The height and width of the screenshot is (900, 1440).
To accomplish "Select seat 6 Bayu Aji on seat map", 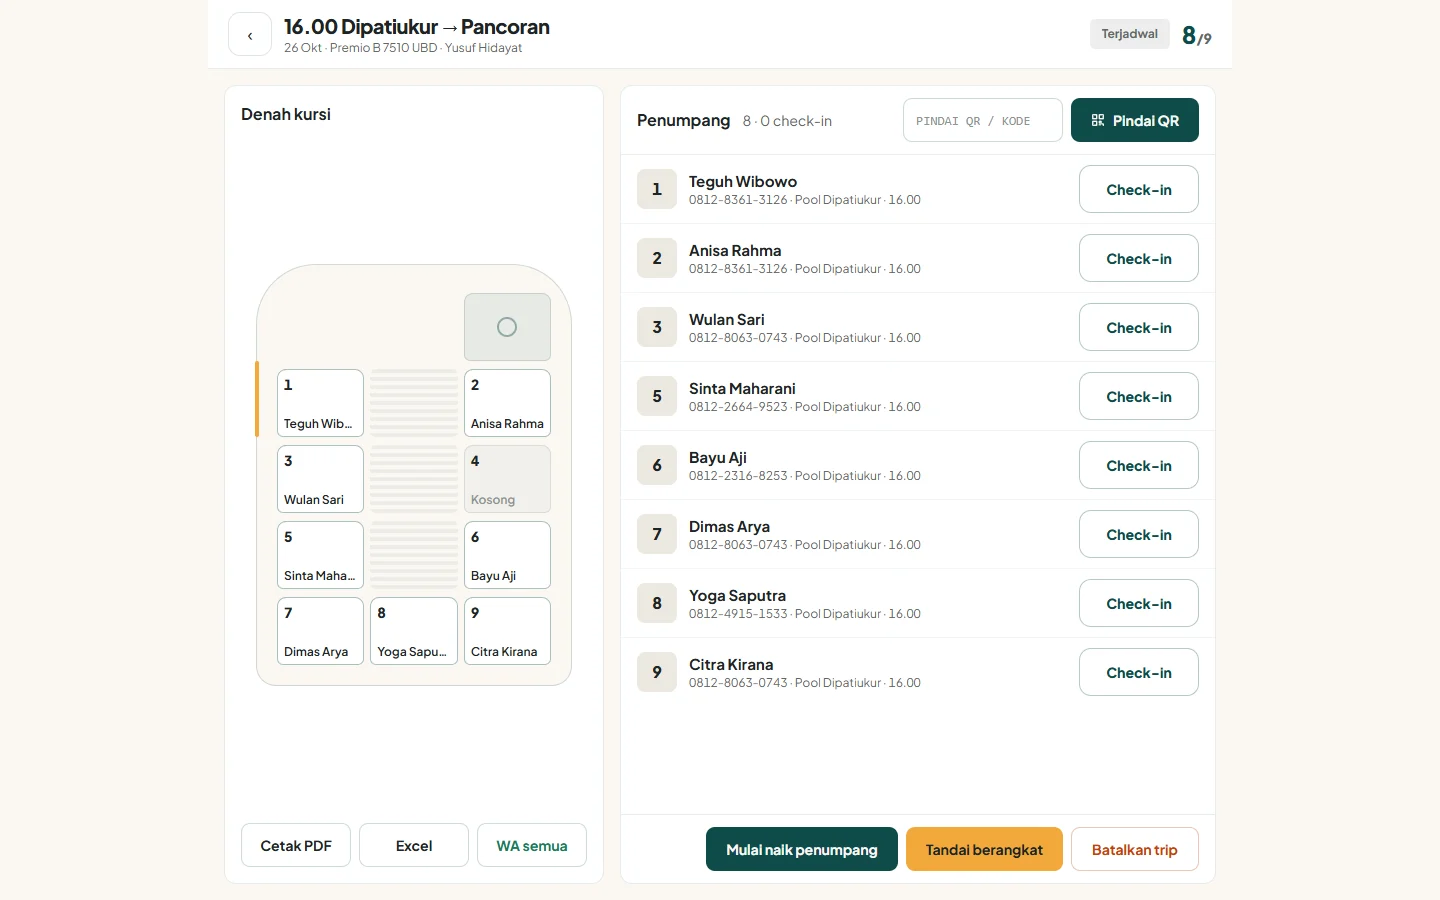I will coord(507,555).
